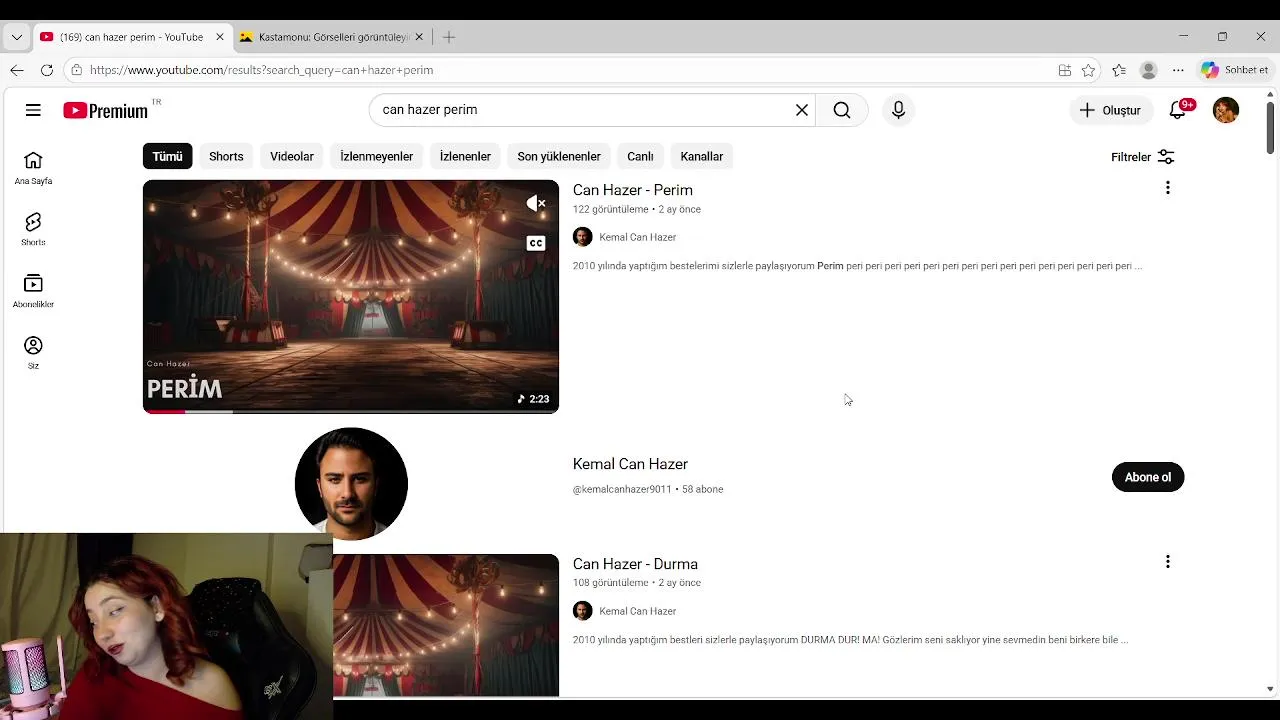Open the notifications bell
The height and width of the screenshot is (720, 1280).
pos(1178,110)
